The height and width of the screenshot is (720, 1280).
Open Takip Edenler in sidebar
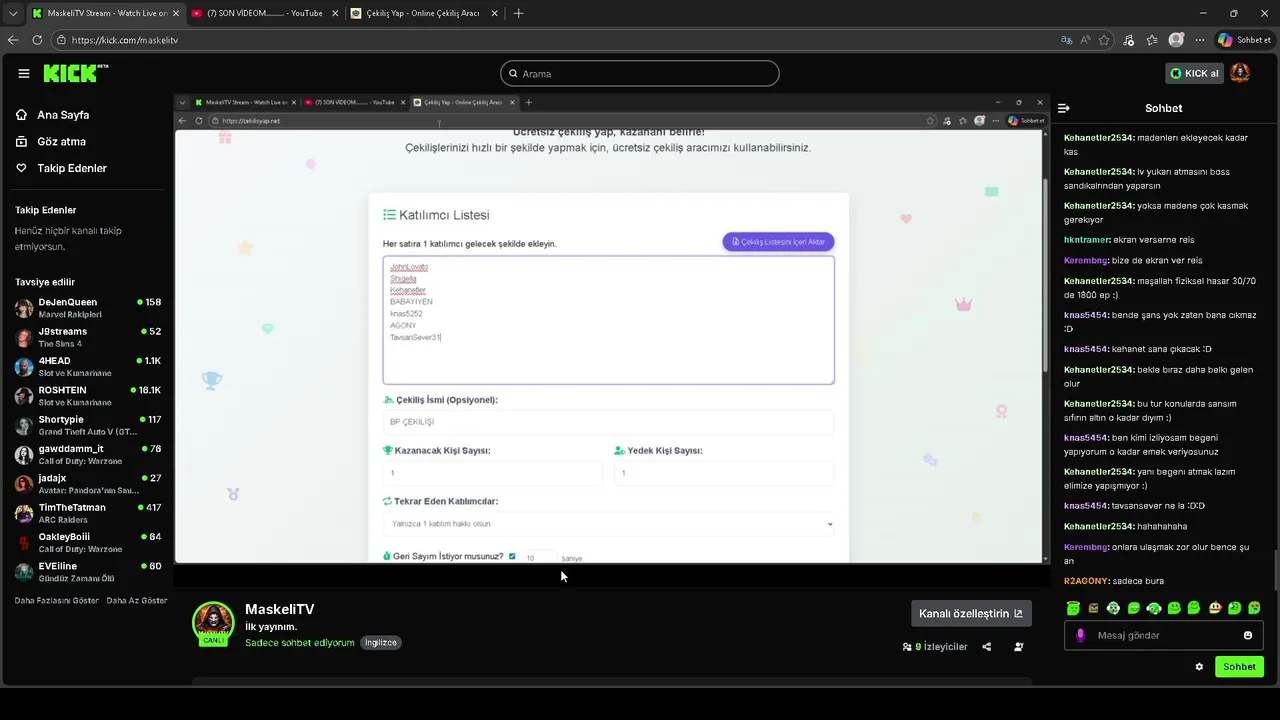[70, 168]
